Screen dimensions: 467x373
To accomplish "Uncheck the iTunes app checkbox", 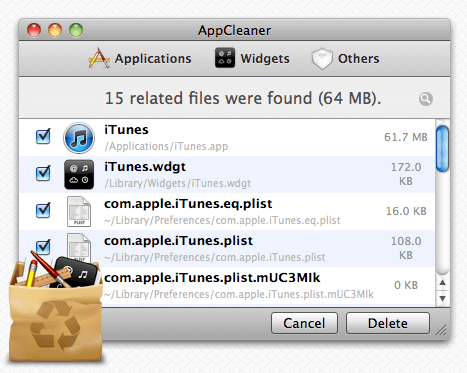I will (x=43, y=136).
